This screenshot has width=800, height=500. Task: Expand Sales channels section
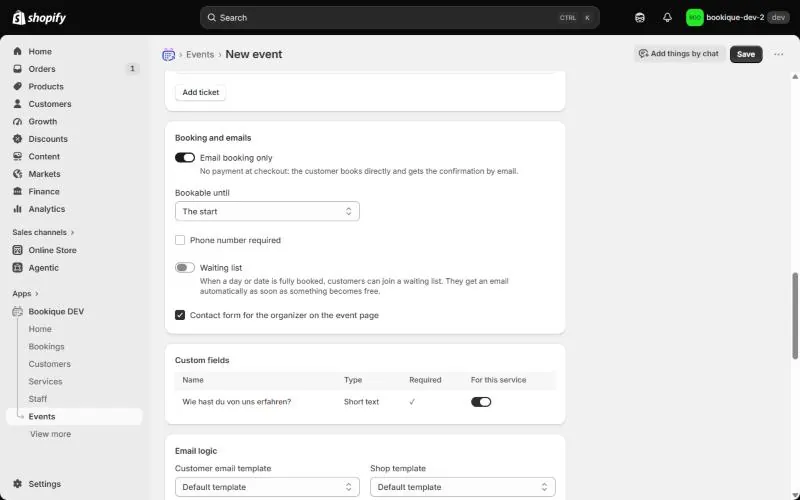[43, 232]
